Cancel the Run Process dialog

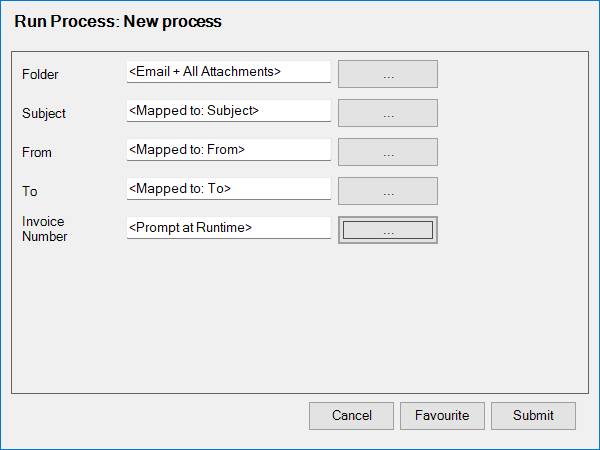point(351,416)
